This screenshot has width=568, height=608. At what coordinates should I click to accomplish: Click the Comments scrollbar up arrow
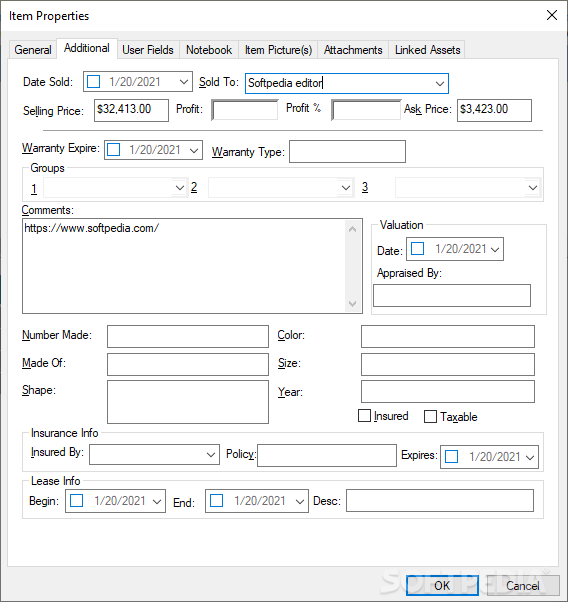(x=352, y=230)
